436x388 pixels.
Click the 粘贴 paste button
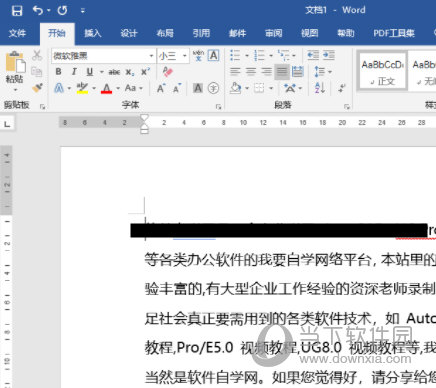[x=15, y=67]
